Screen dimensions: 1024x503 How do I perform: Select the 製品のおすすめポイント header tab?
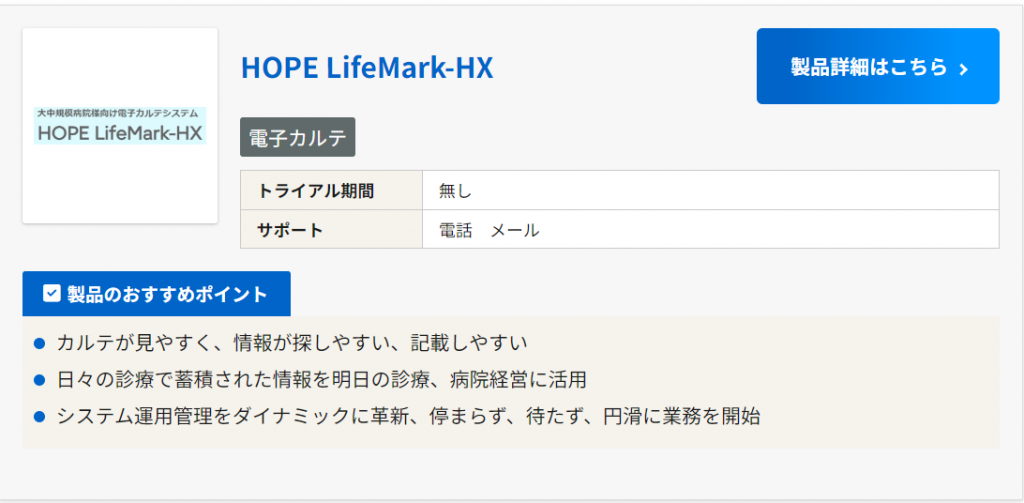156,294
